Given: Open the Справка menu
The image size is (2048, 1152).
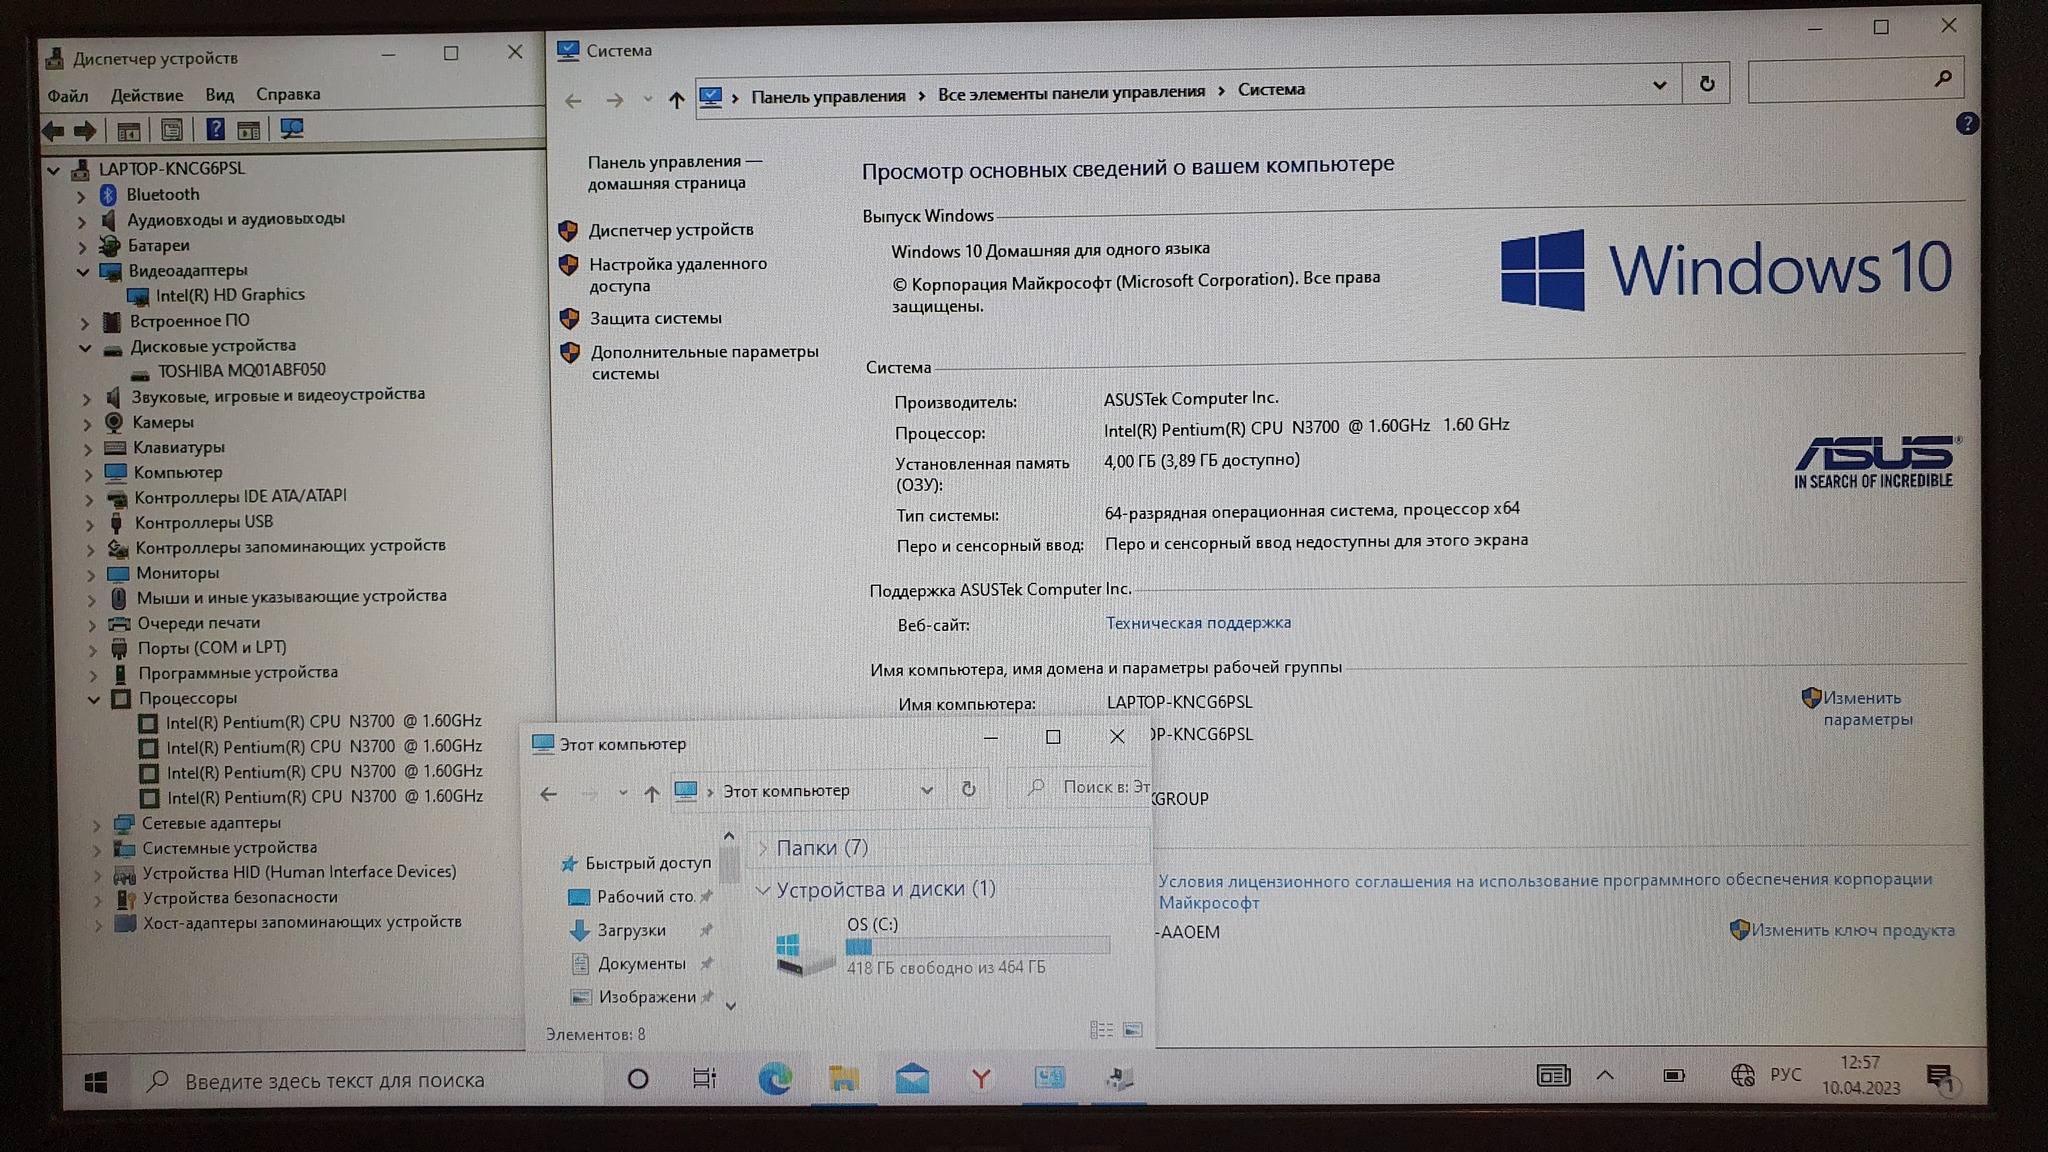Looking at the screenshot, I should coord(288,94).
